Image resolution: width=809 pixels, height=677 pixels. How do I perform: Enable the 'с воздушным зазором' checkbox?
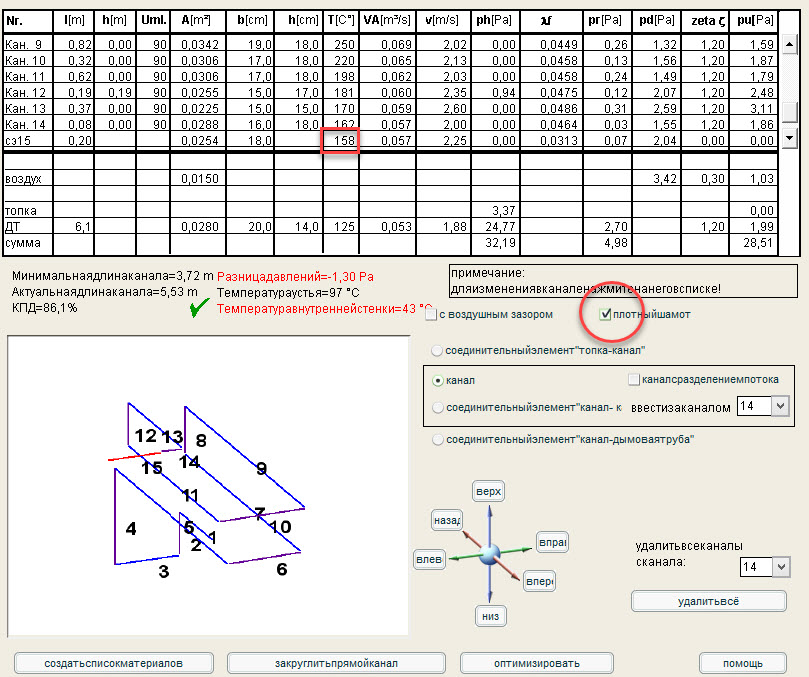pos(430,315)
